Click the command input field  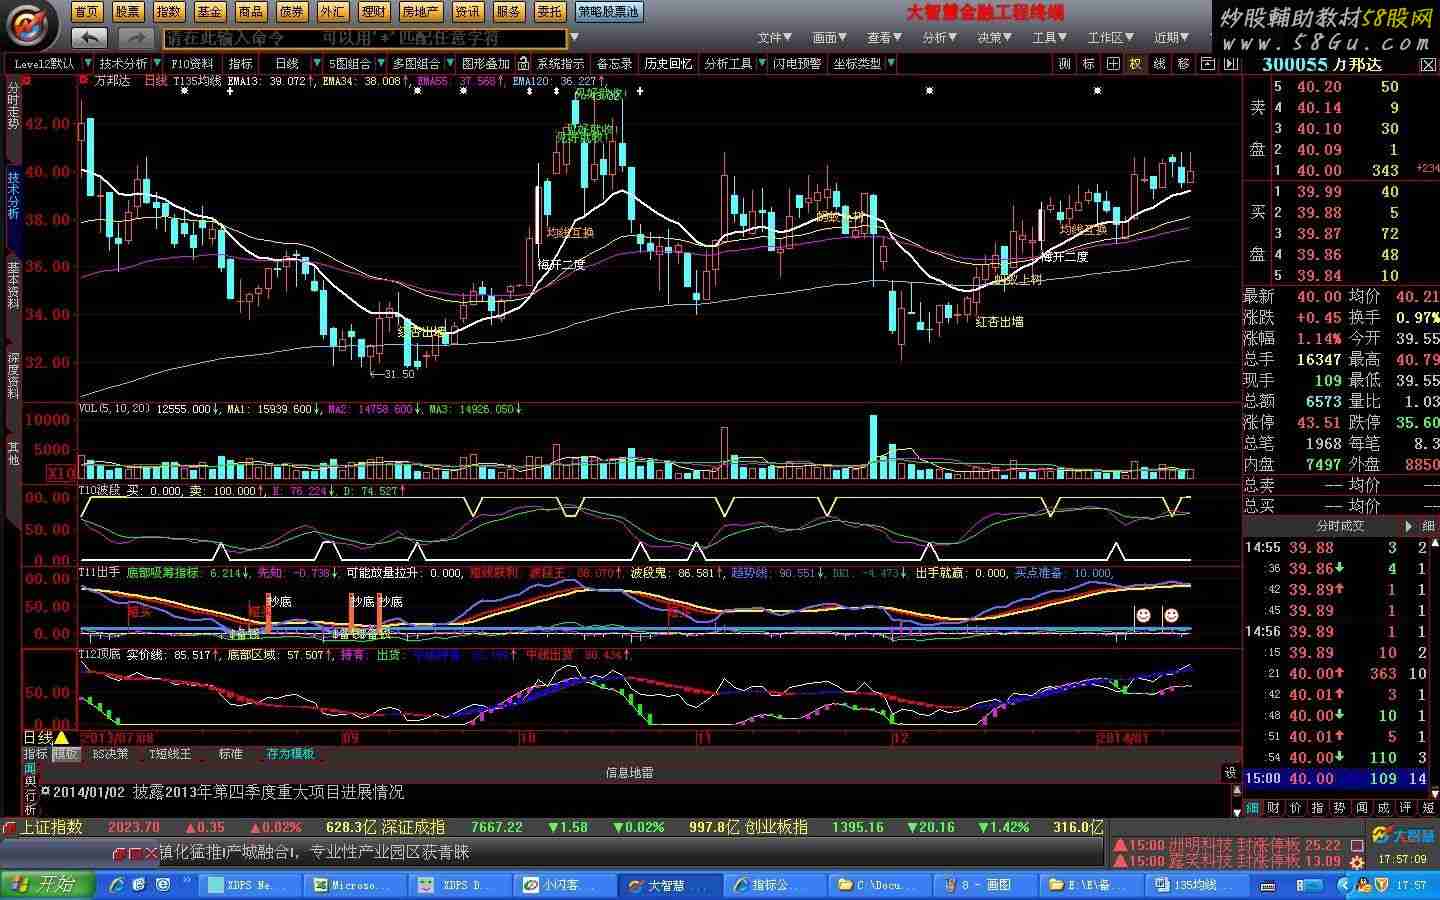[x=365, y=38]
